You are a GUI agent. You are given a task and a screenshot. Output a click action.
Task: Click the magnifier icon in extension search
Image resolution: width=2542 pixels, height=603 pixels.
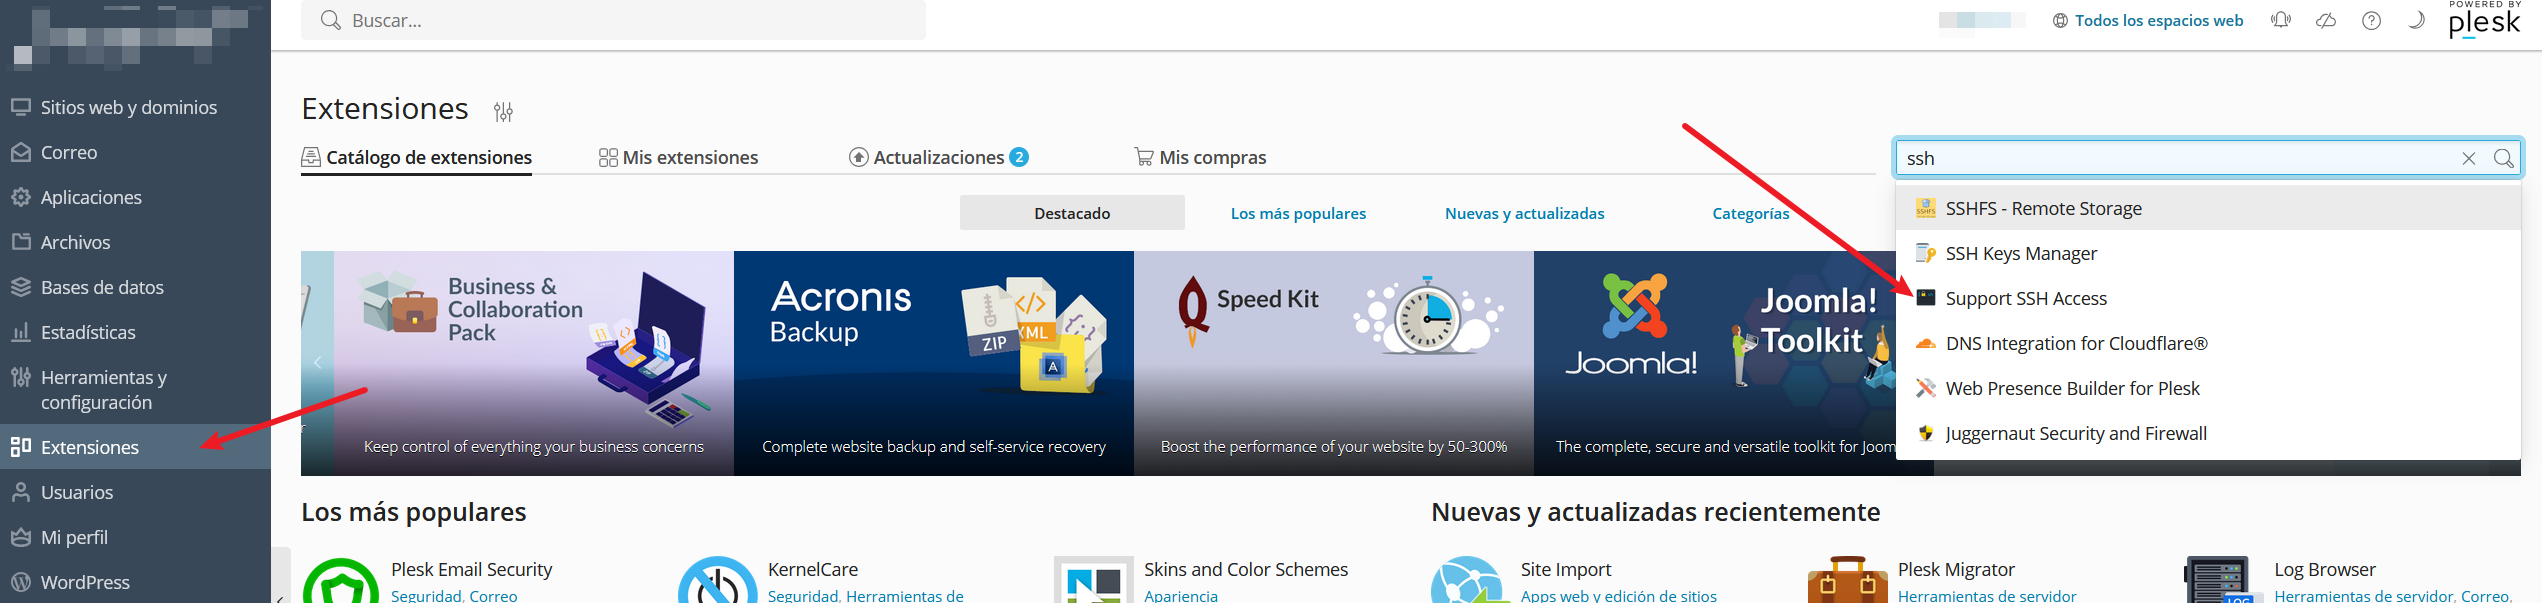pyautogui.click(x=2503, y=158)
